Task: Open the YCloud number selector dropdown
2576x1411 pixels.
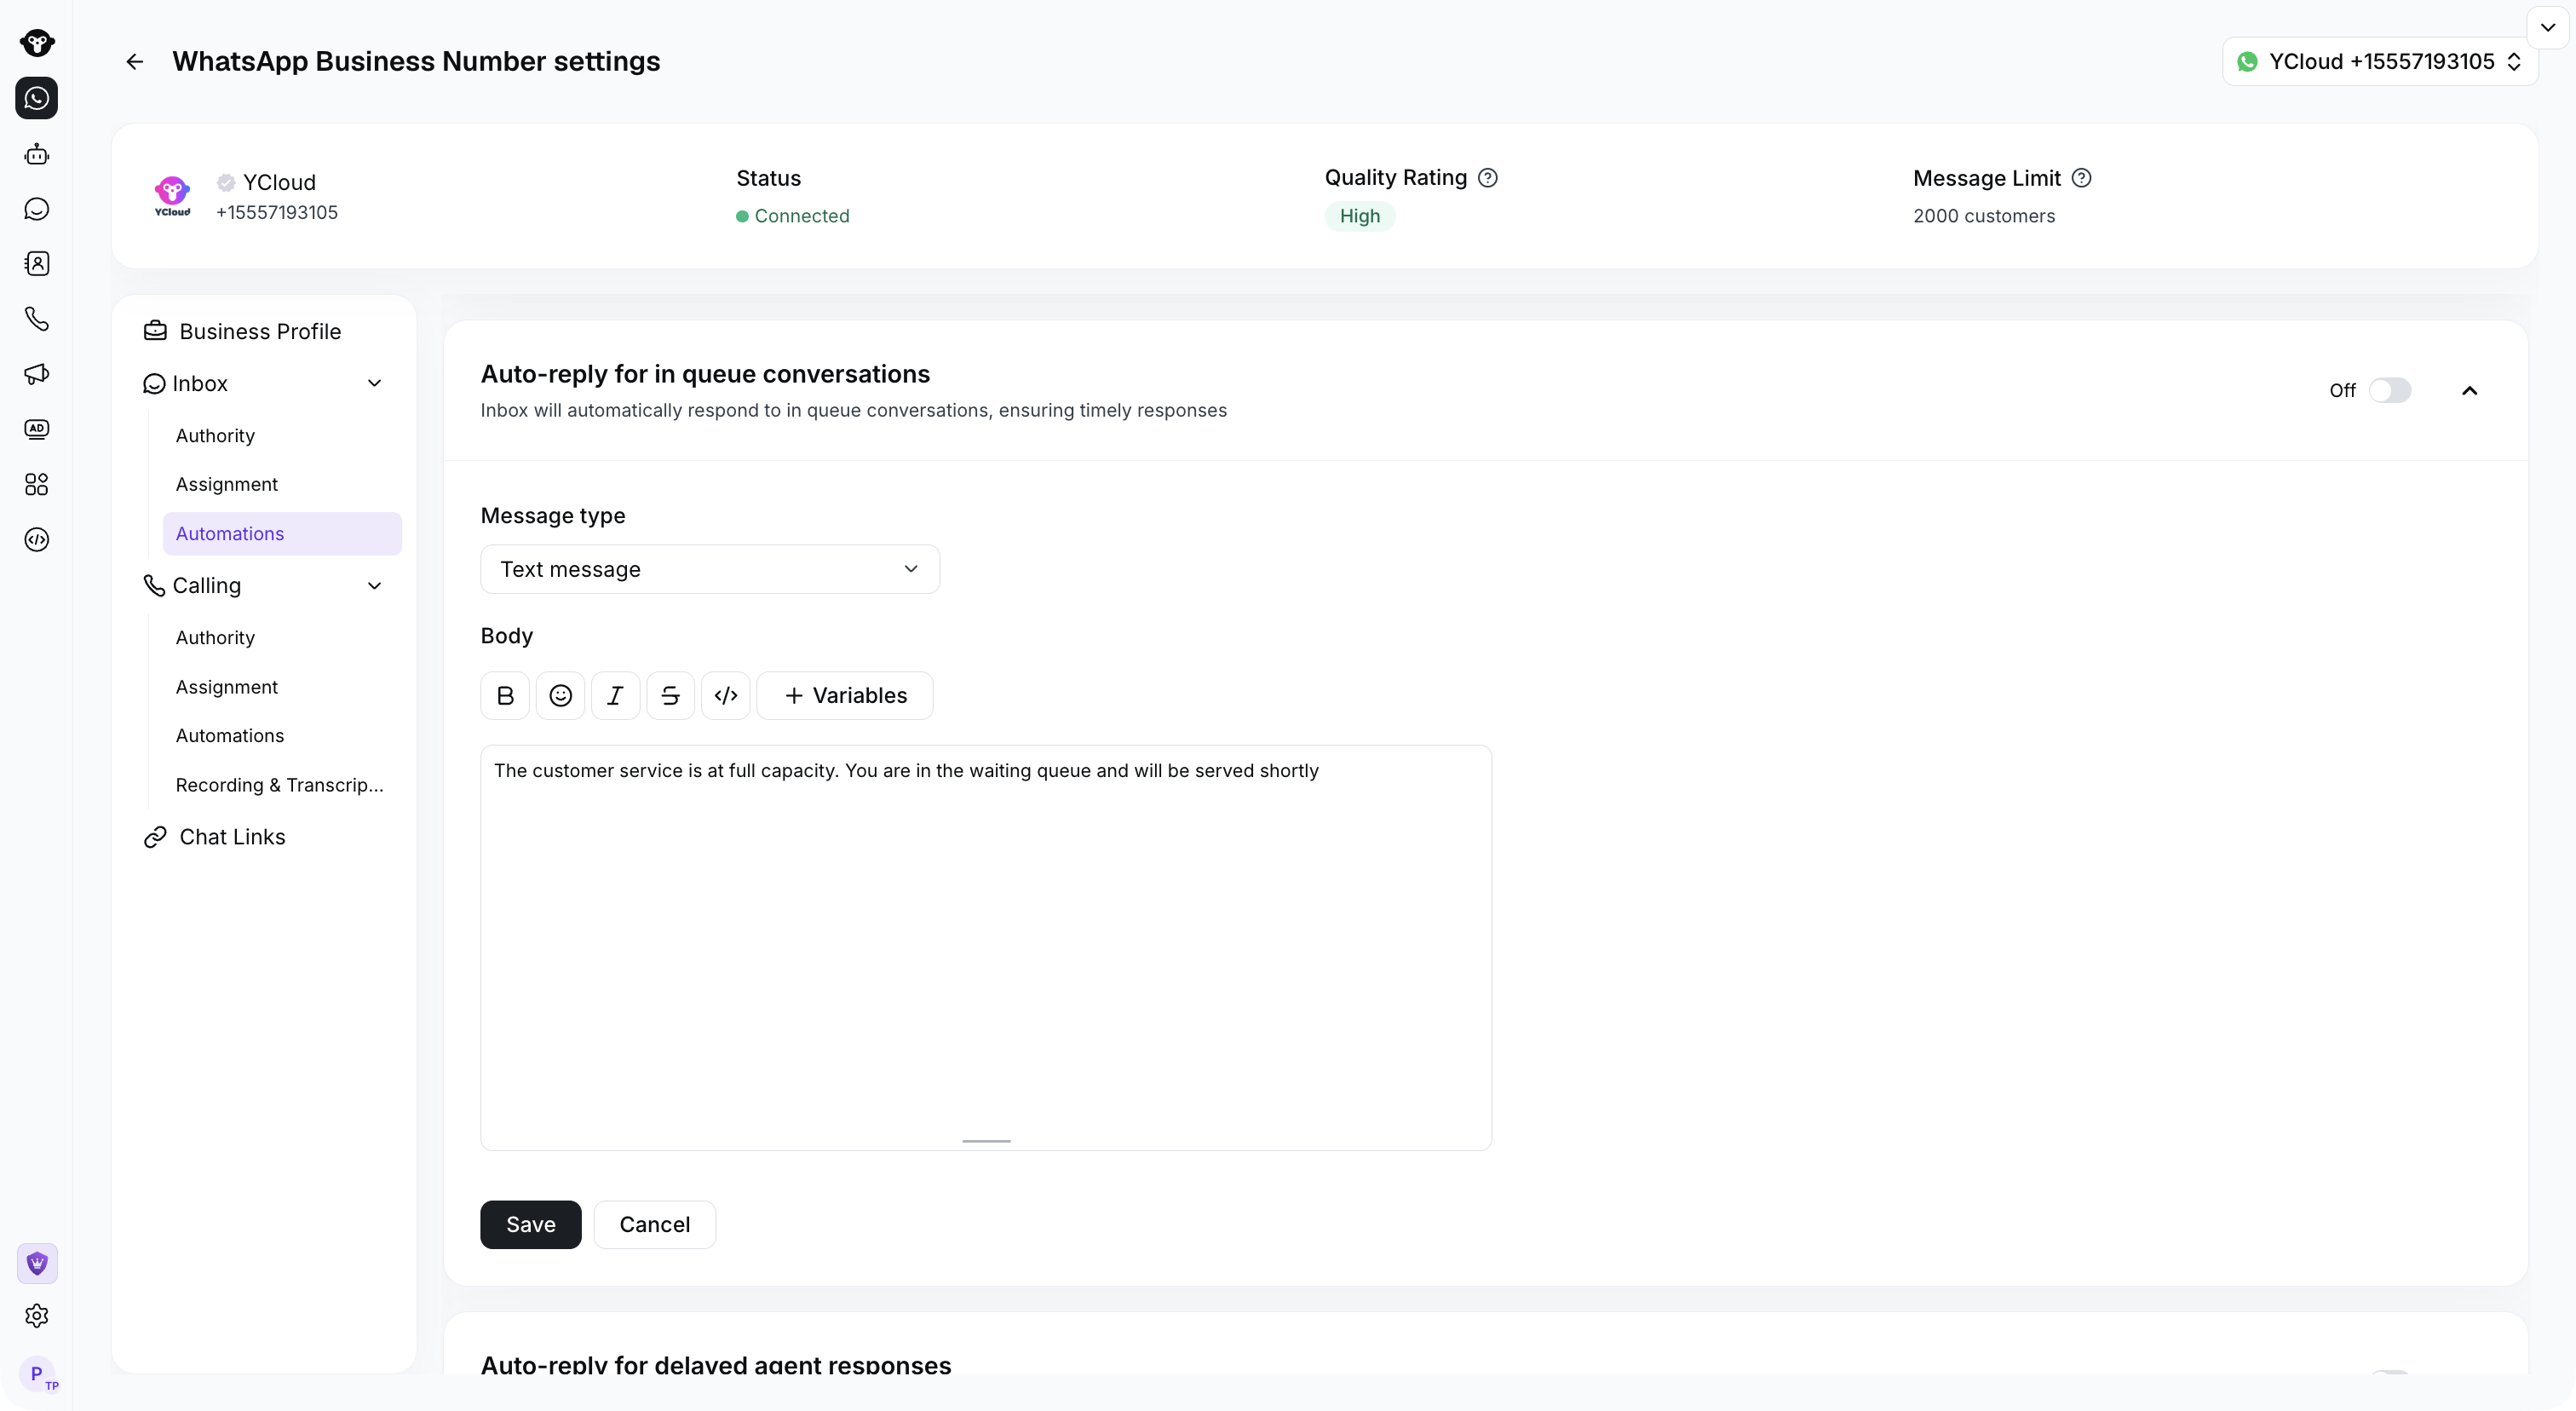Action: [x=2380, y=62]
